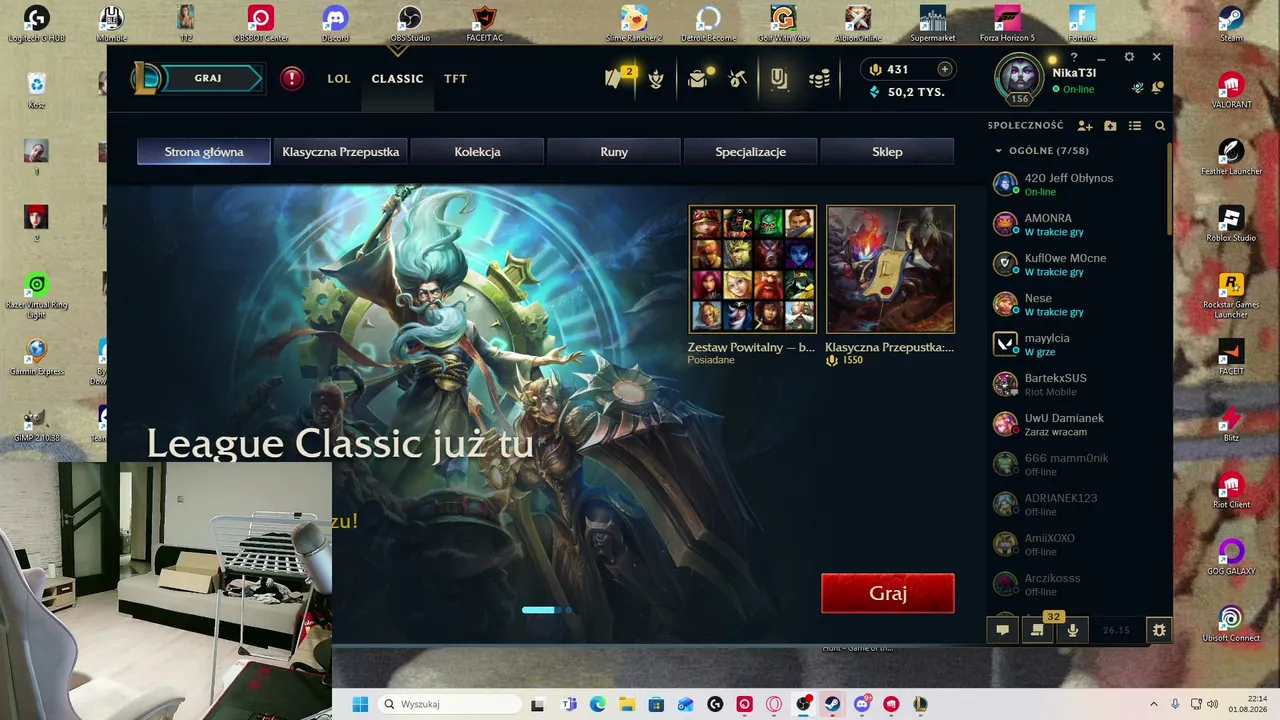Viewport: 1280px width, 720px height.
Task: Click the add friend icon
Action: click(1085, 126)
